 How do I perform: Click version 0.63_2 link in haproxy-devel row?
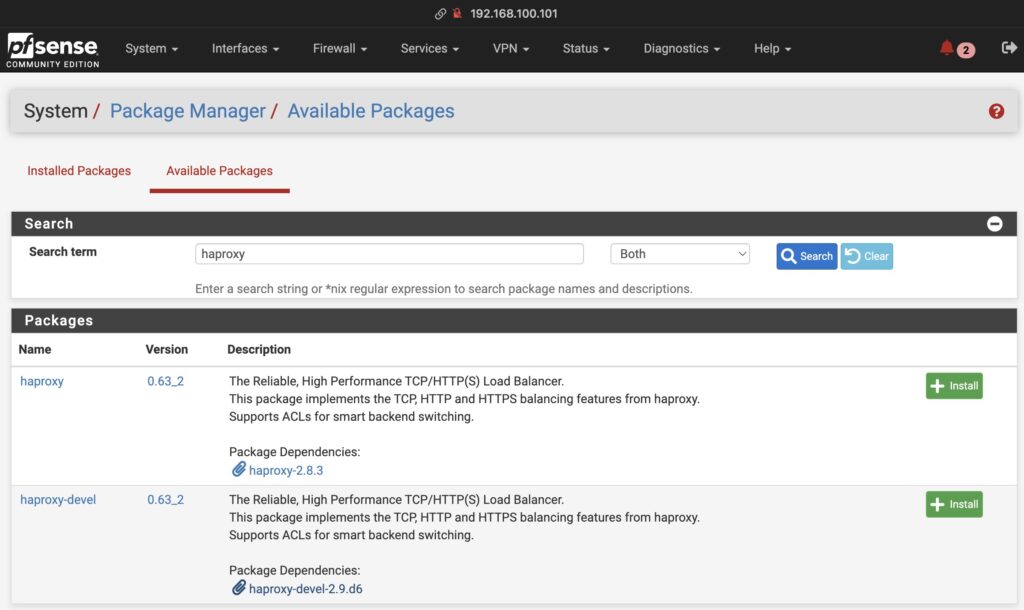[165, 500]
